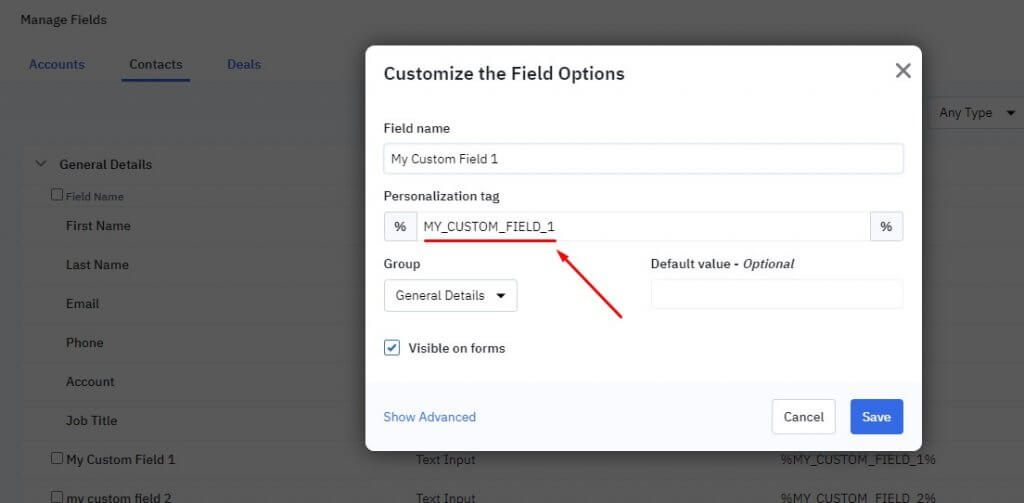
Task: Click the Save button
Action: [x=876, y=417]
